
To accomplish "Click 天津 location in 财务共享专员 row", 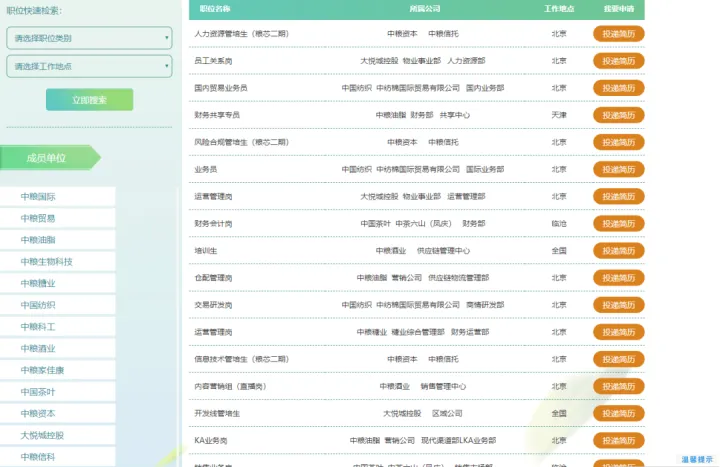I will click(x=559, y=115).
